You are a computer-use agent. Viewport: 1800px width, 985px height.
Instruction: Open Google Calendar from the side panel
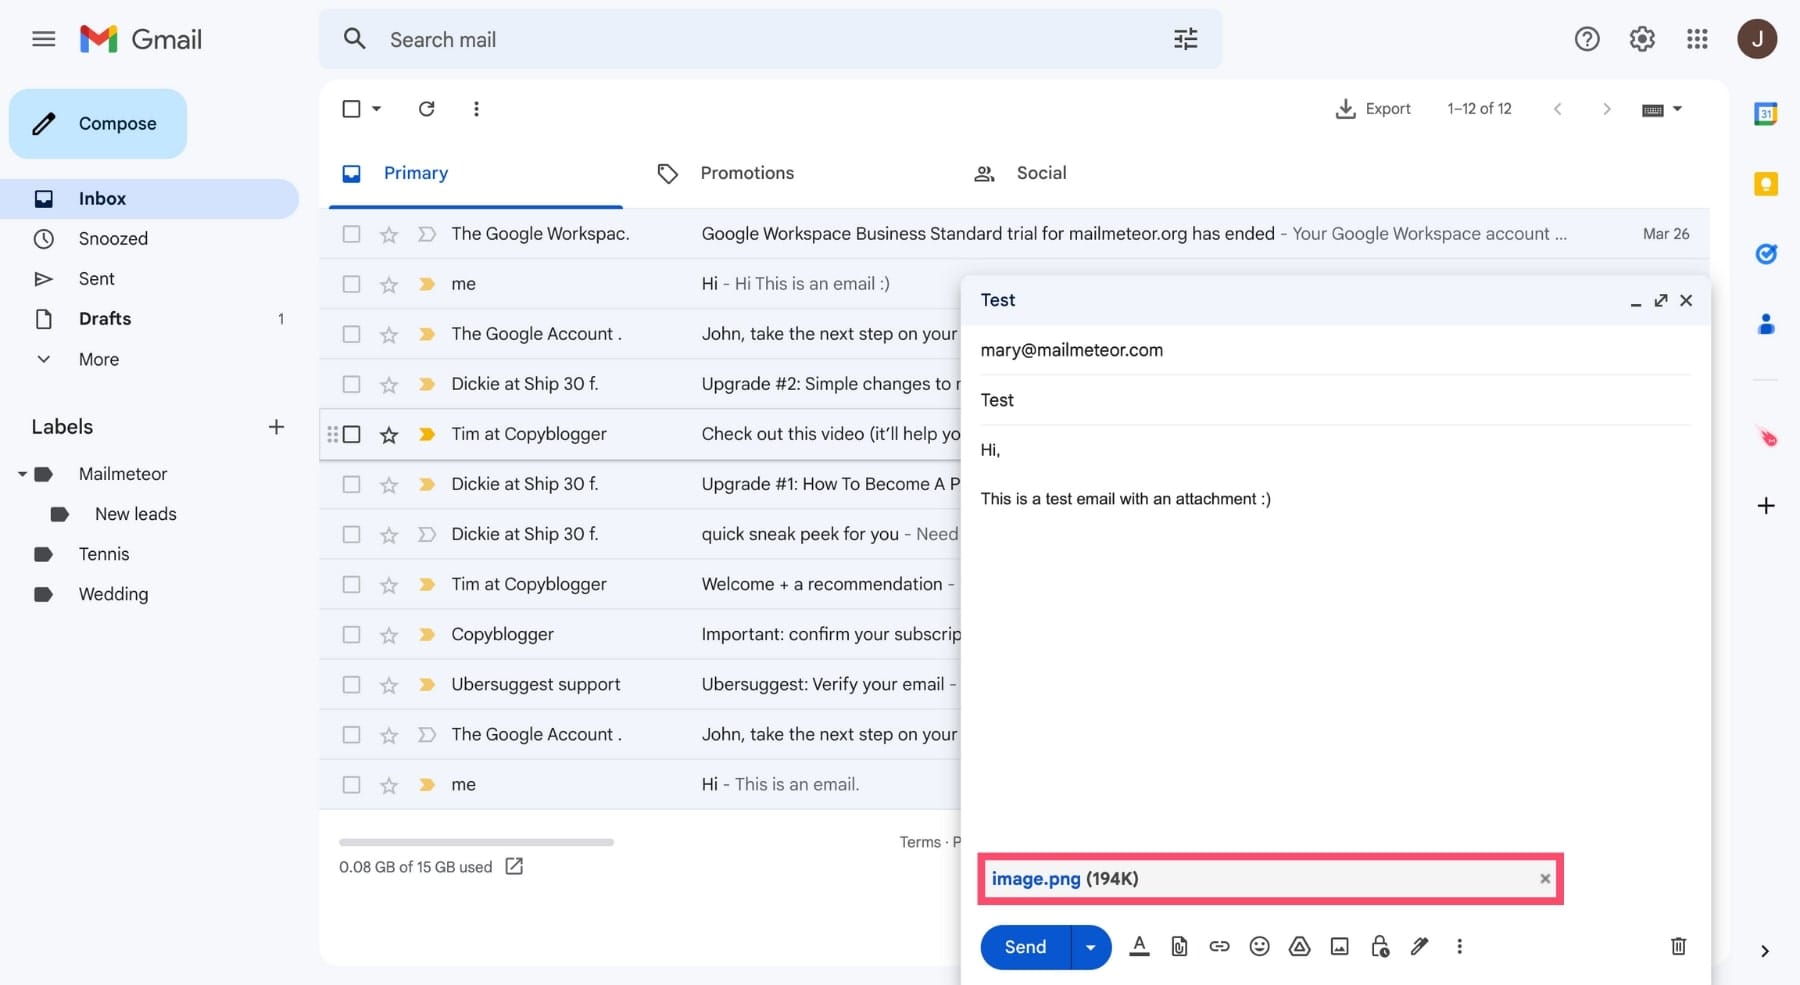pos(1766,113)
